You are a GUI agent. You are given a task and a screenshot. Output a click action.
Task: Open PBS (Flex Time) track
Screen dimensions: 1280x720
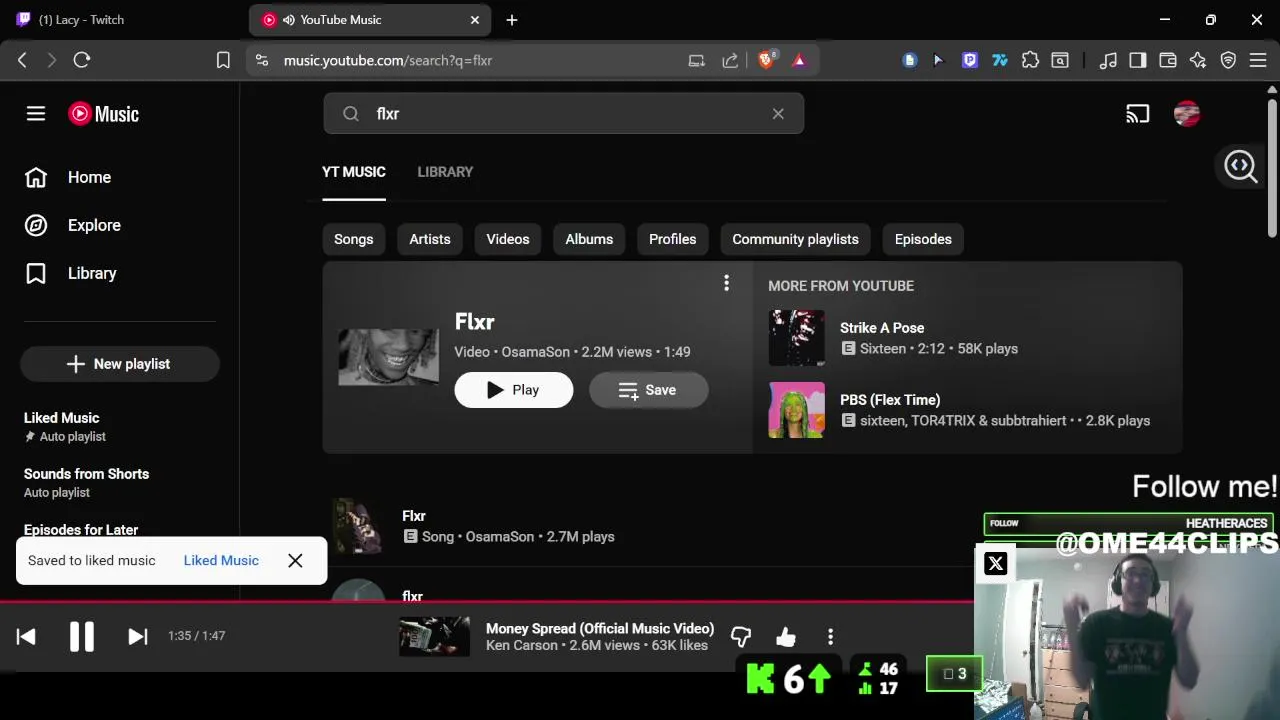(890, 400)
